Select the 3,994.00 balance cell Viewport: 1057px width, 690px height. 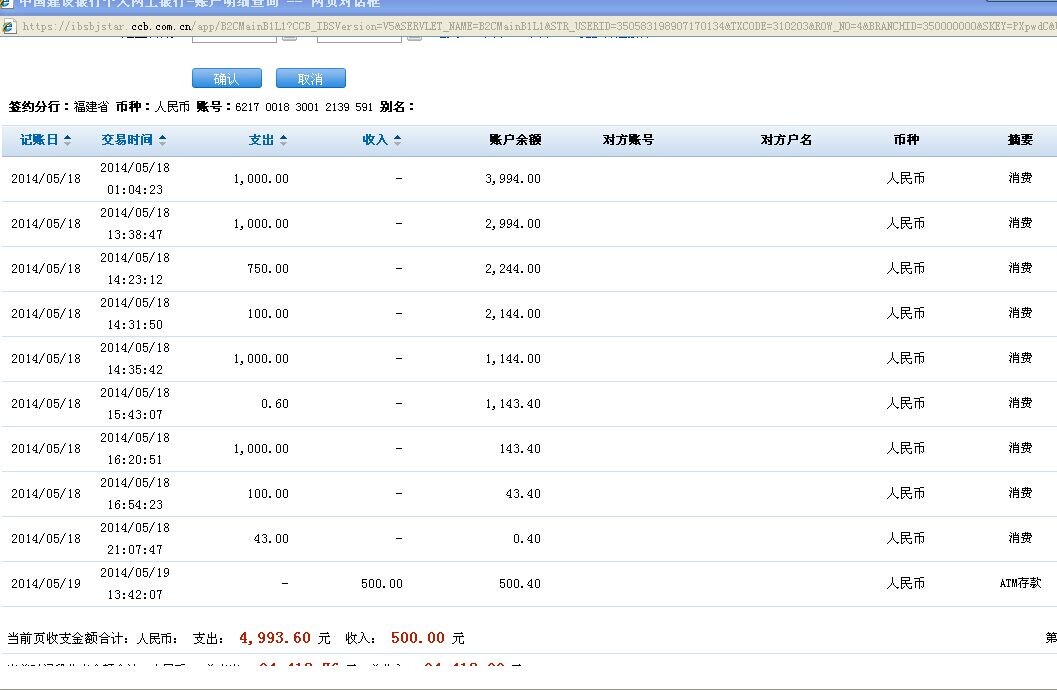coord(513,179)
